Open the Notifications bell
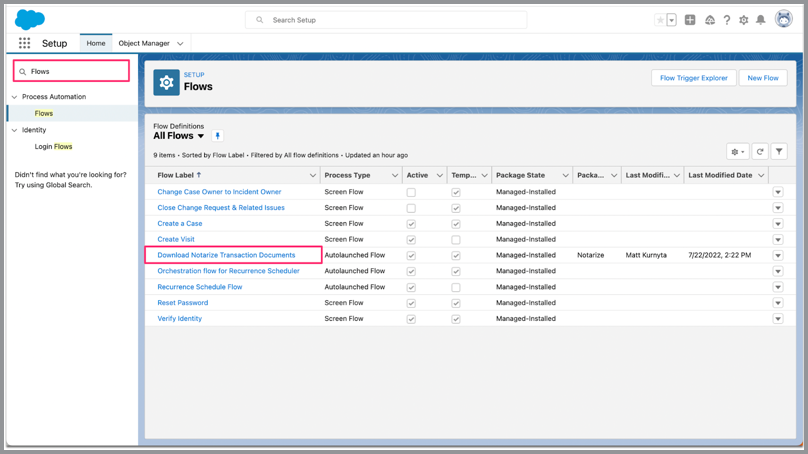The width and height of the screenshot is (808, 454). 761,20
